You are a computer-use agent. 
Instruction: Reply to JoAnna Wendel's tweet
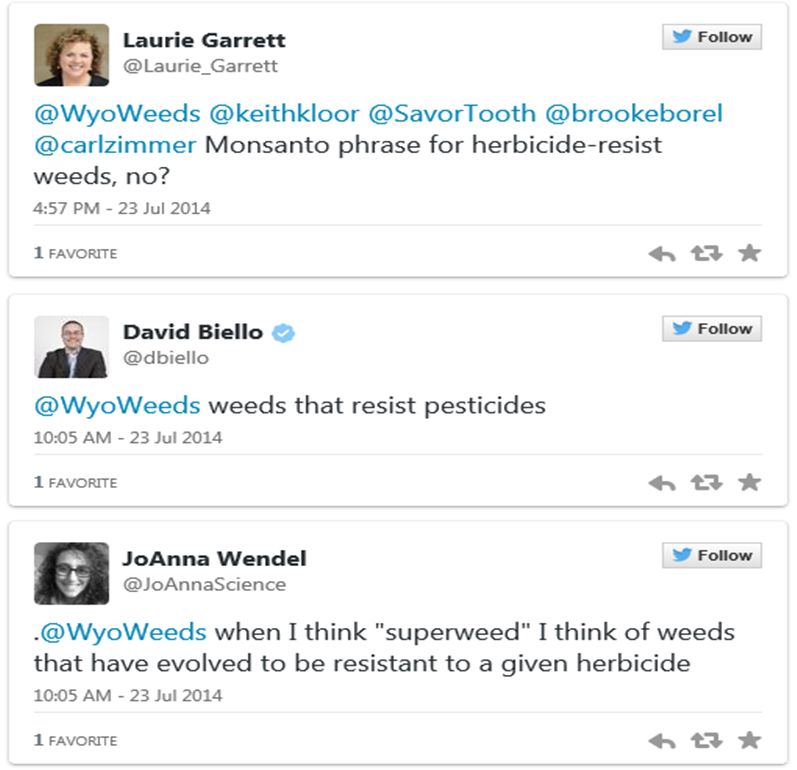coord(662,741)
